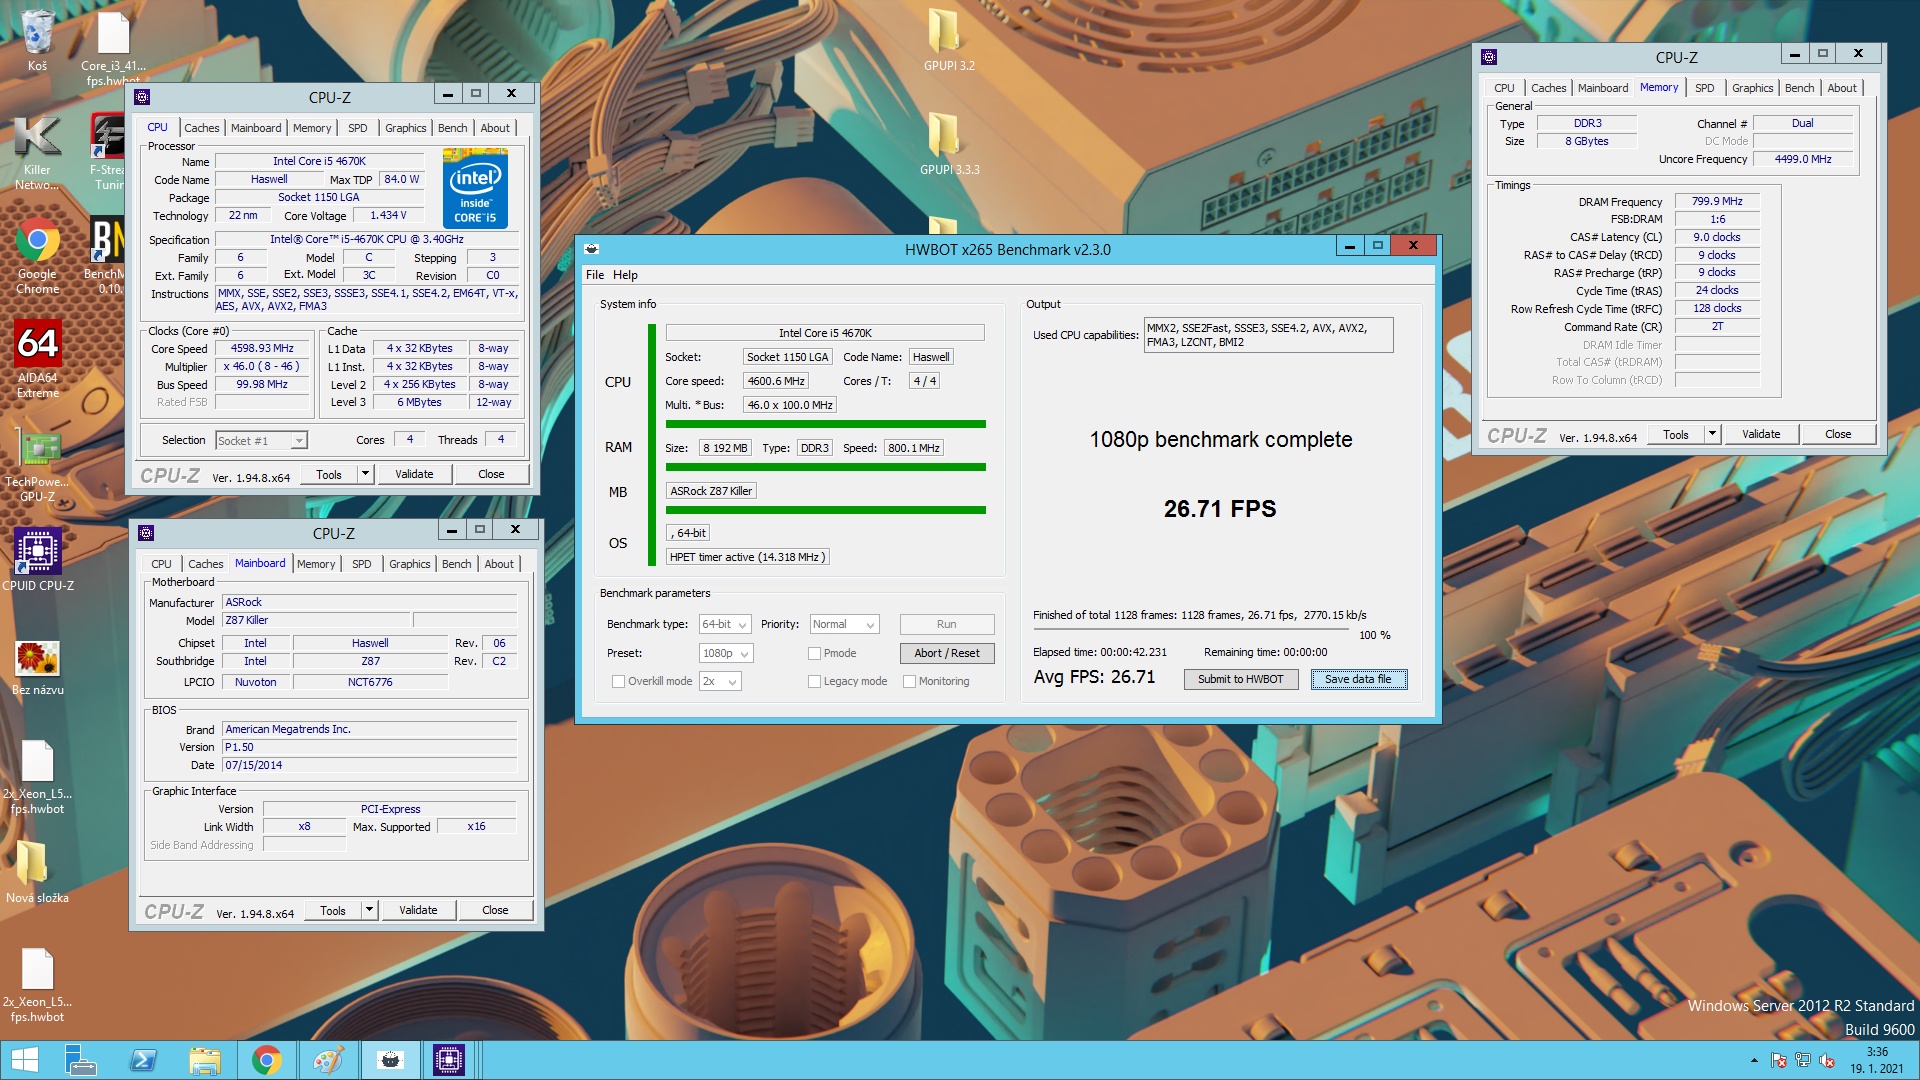Open Graphics tab in Mainboard CPU-Z window
1920x1080 pixels.
[x=409, y=564]
